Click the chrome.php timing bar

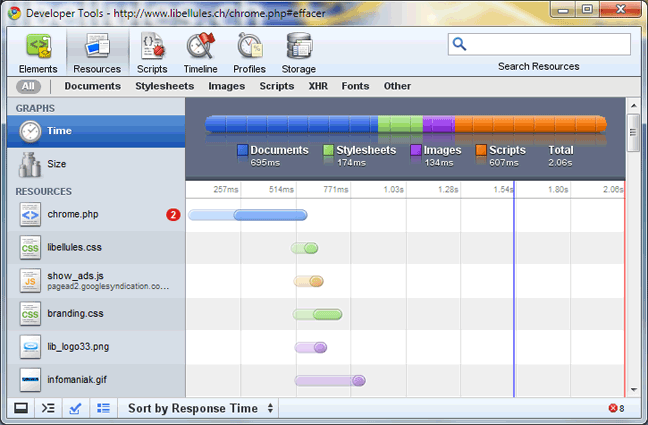[248, 215]
